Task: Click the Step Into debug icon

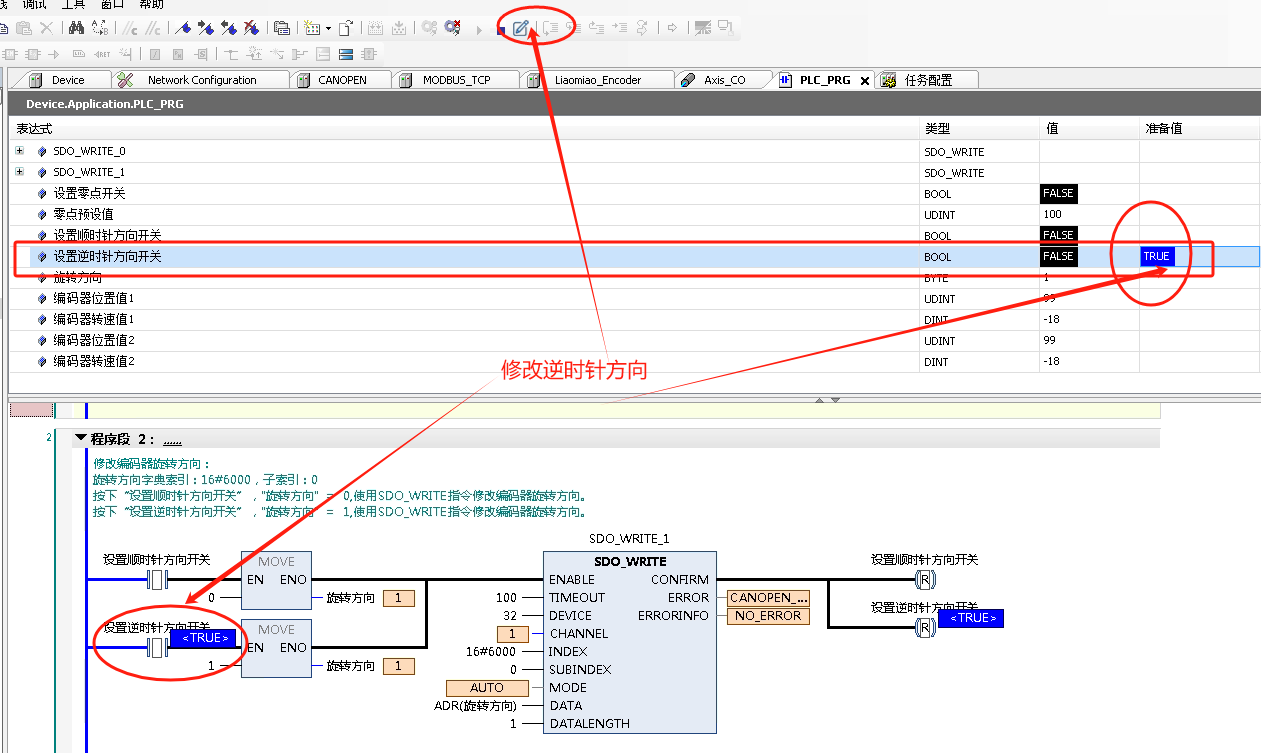Action: pyautogui.click(x=573, y=28)
